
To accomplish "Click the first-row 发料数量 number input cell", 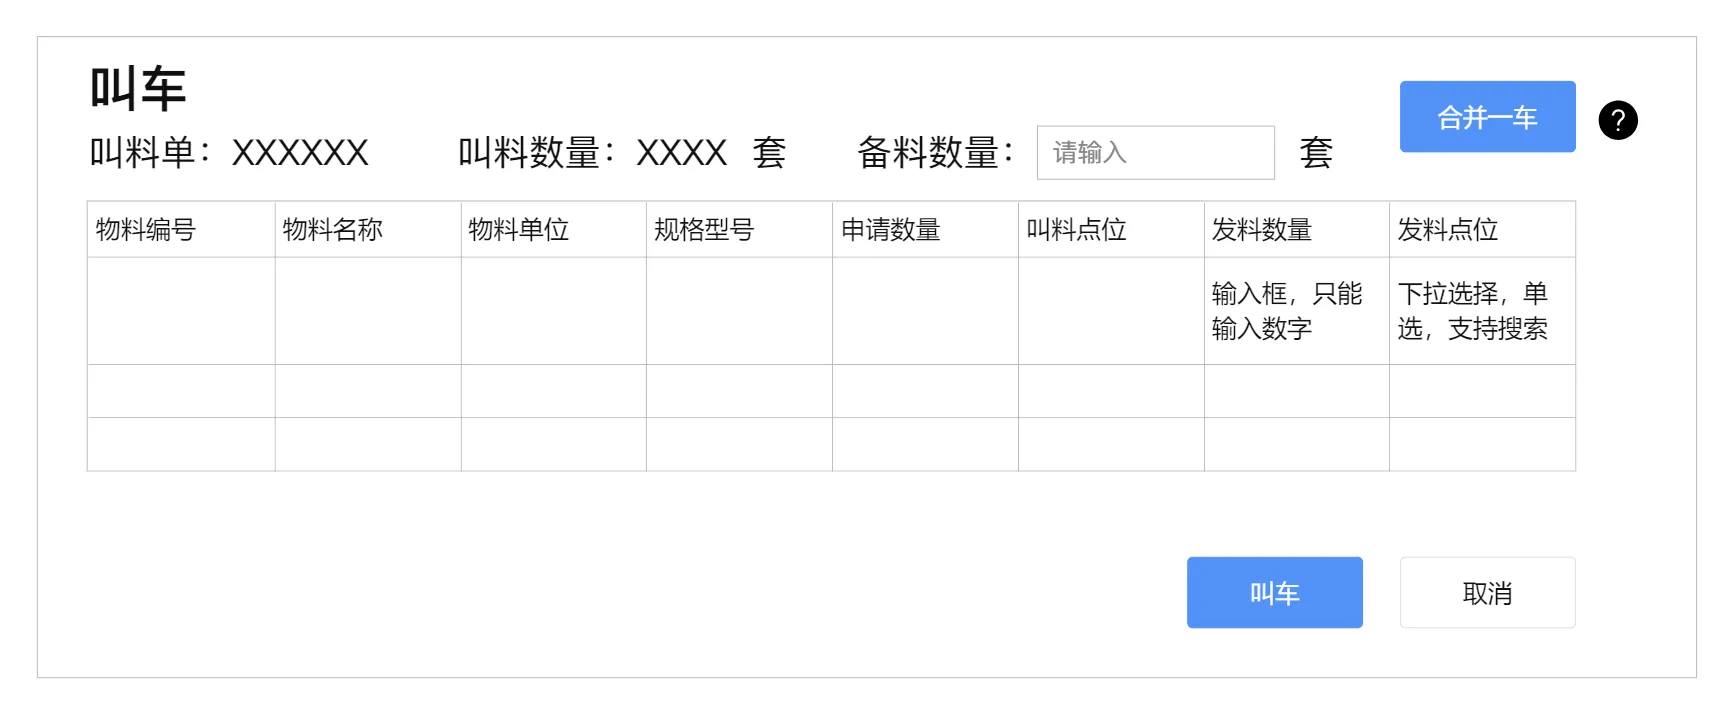I will click(x=1296, y=311).
